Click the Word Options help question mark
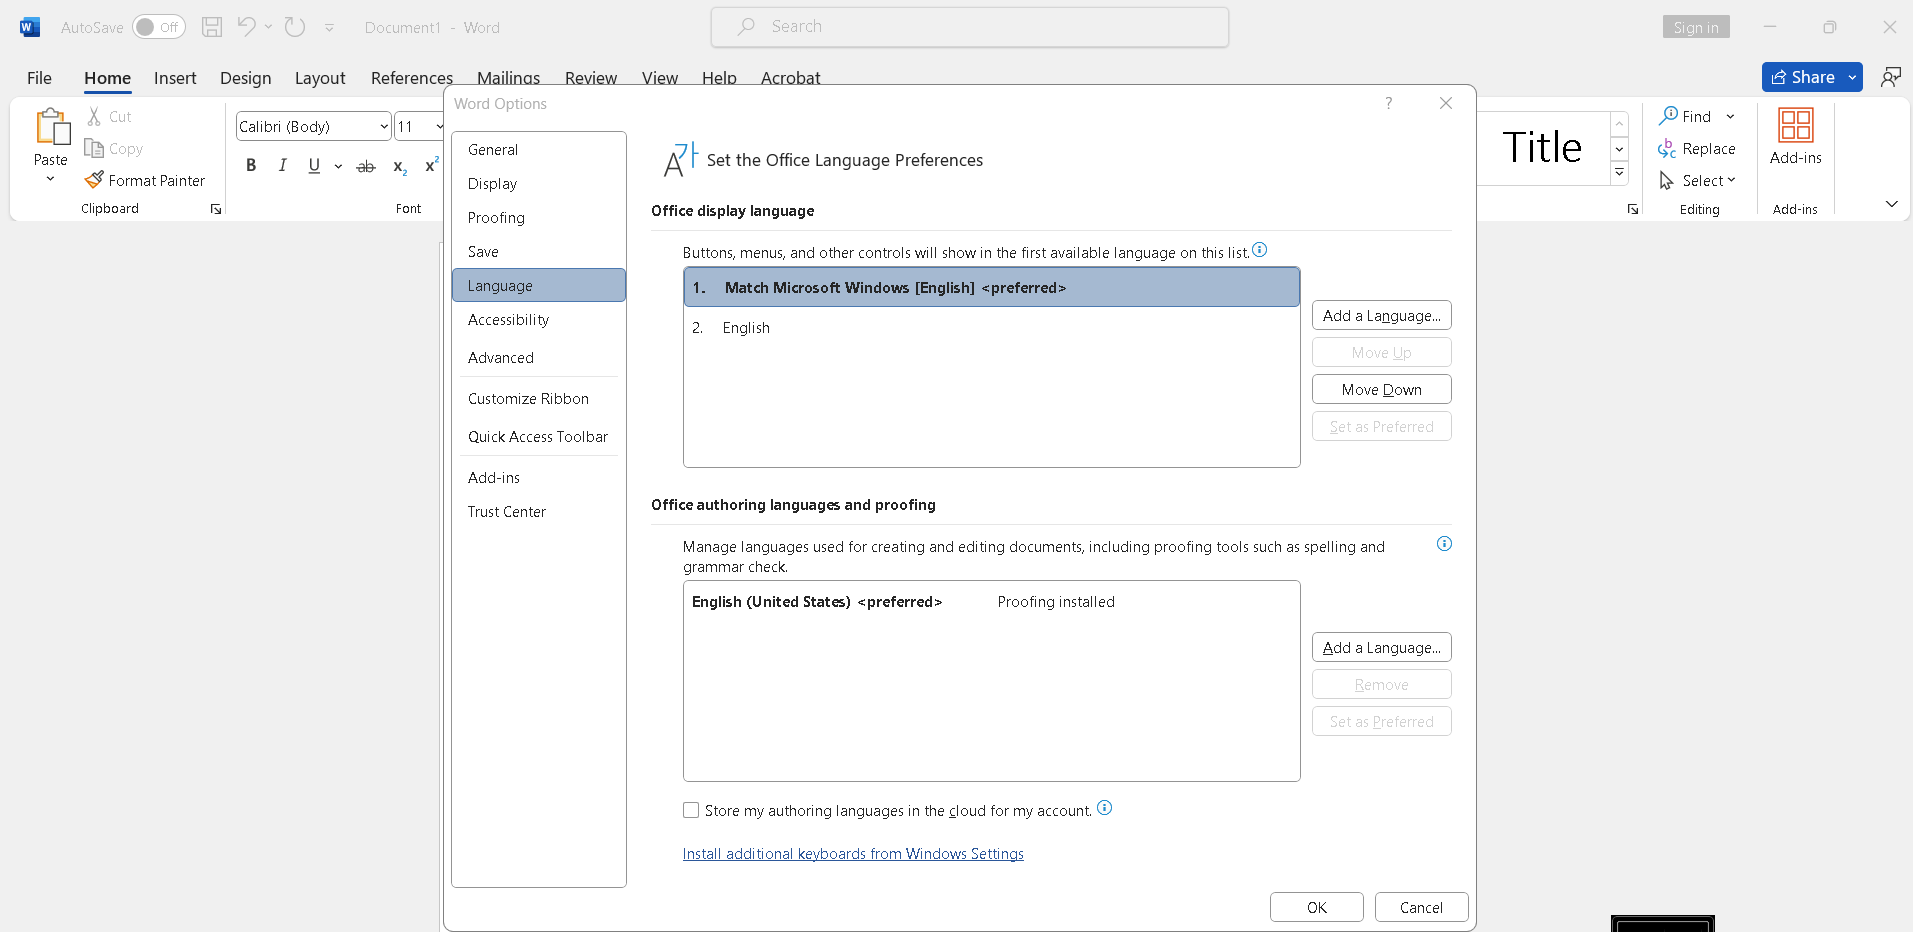1913x932 pixels. (1388, 103)
